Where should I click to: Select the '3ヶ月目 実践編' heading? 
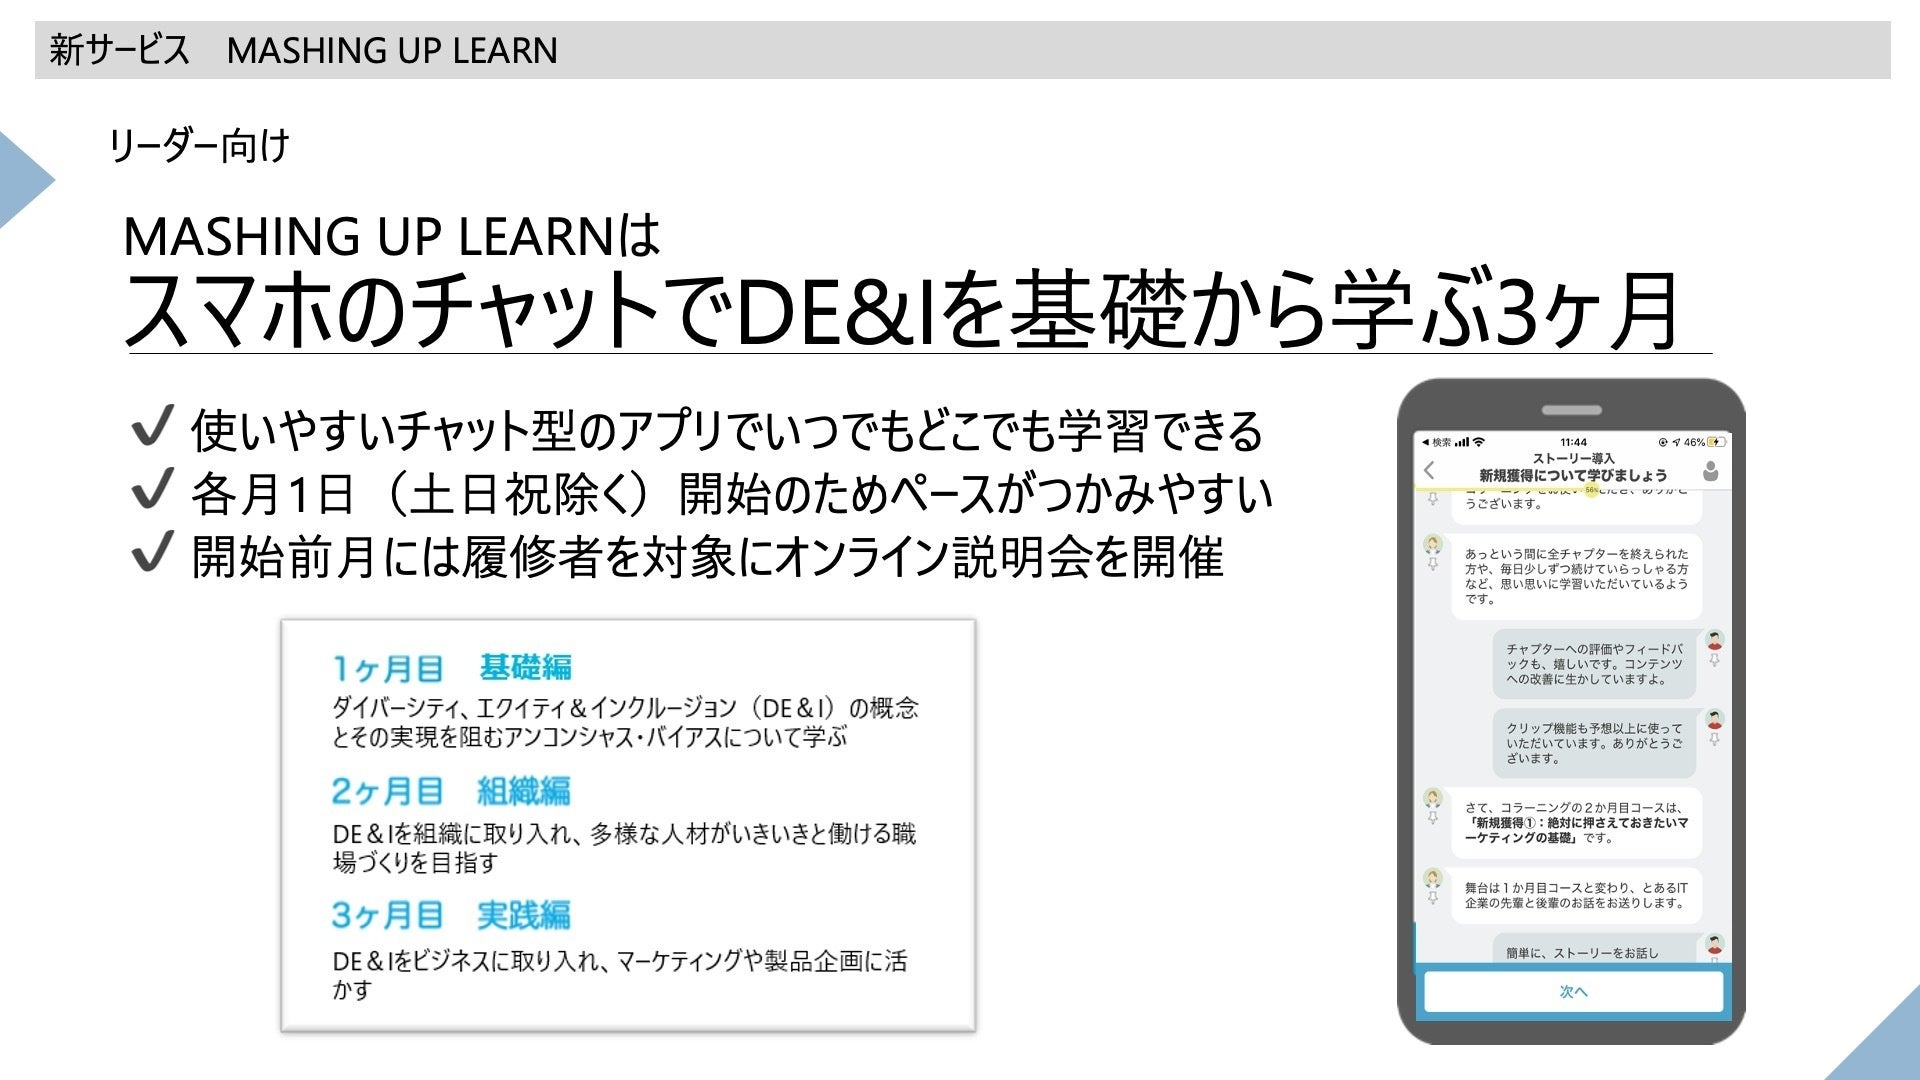pos(451,915)
